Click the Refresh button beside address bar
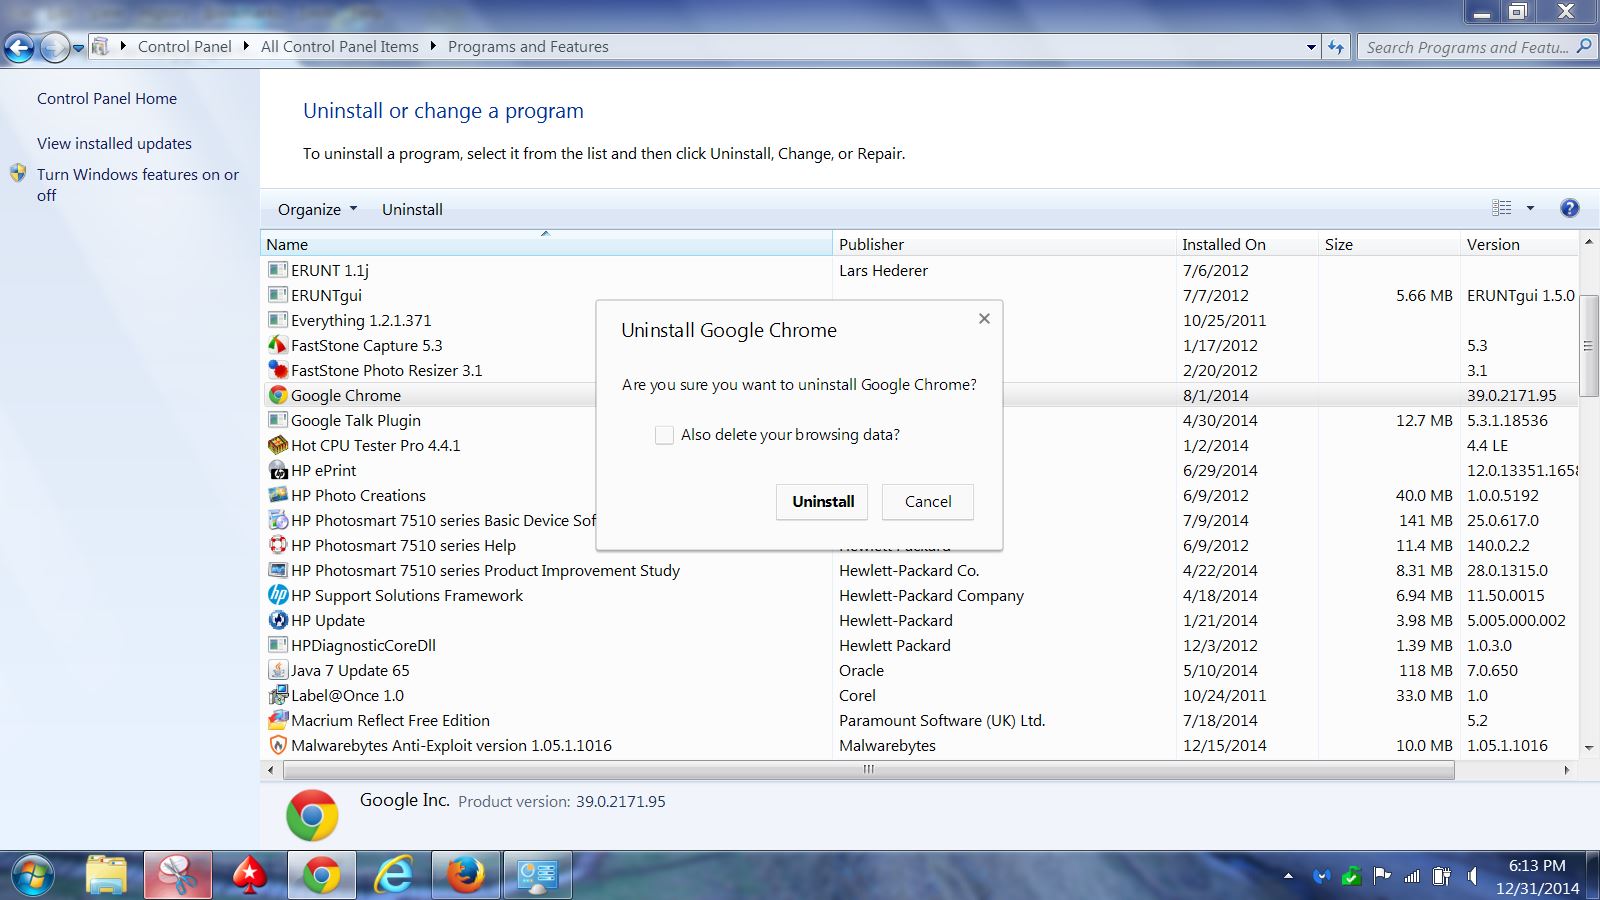 1336,47
